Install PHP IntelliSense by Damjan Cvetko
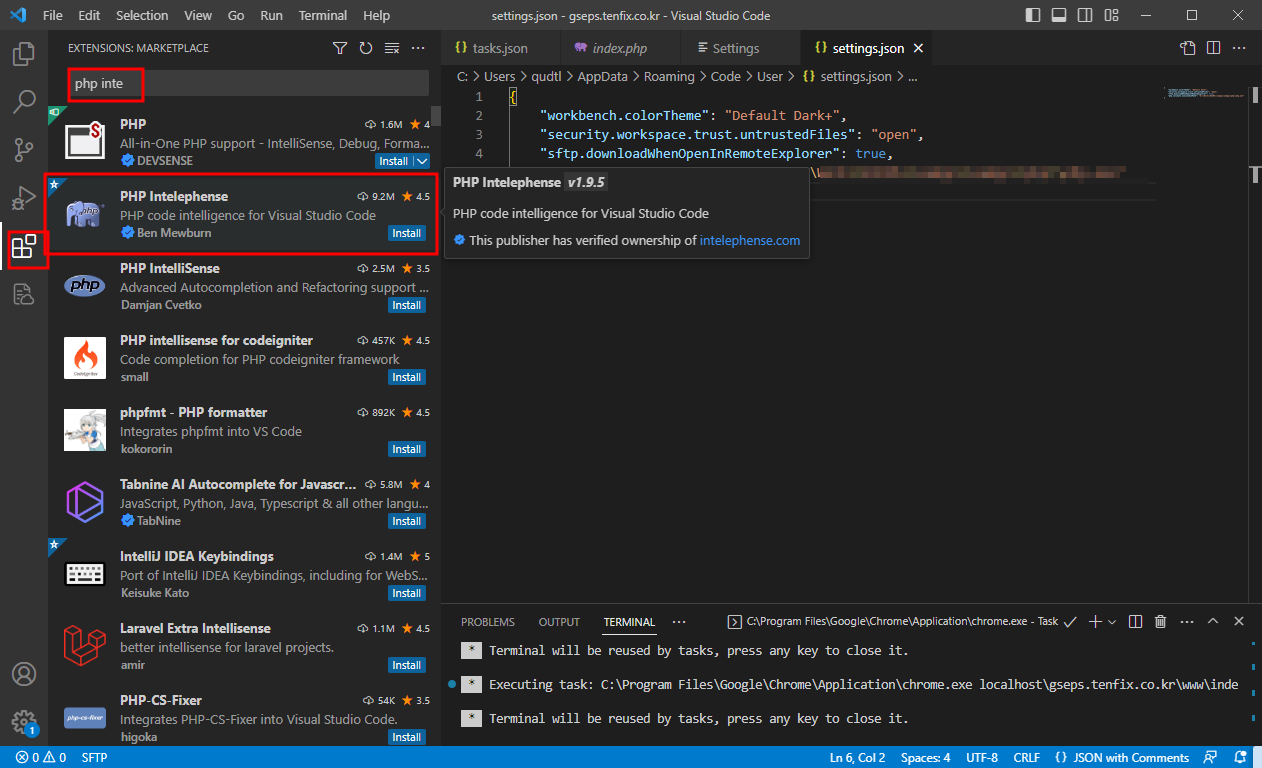1262x768 pixels. tap(406, 305)
